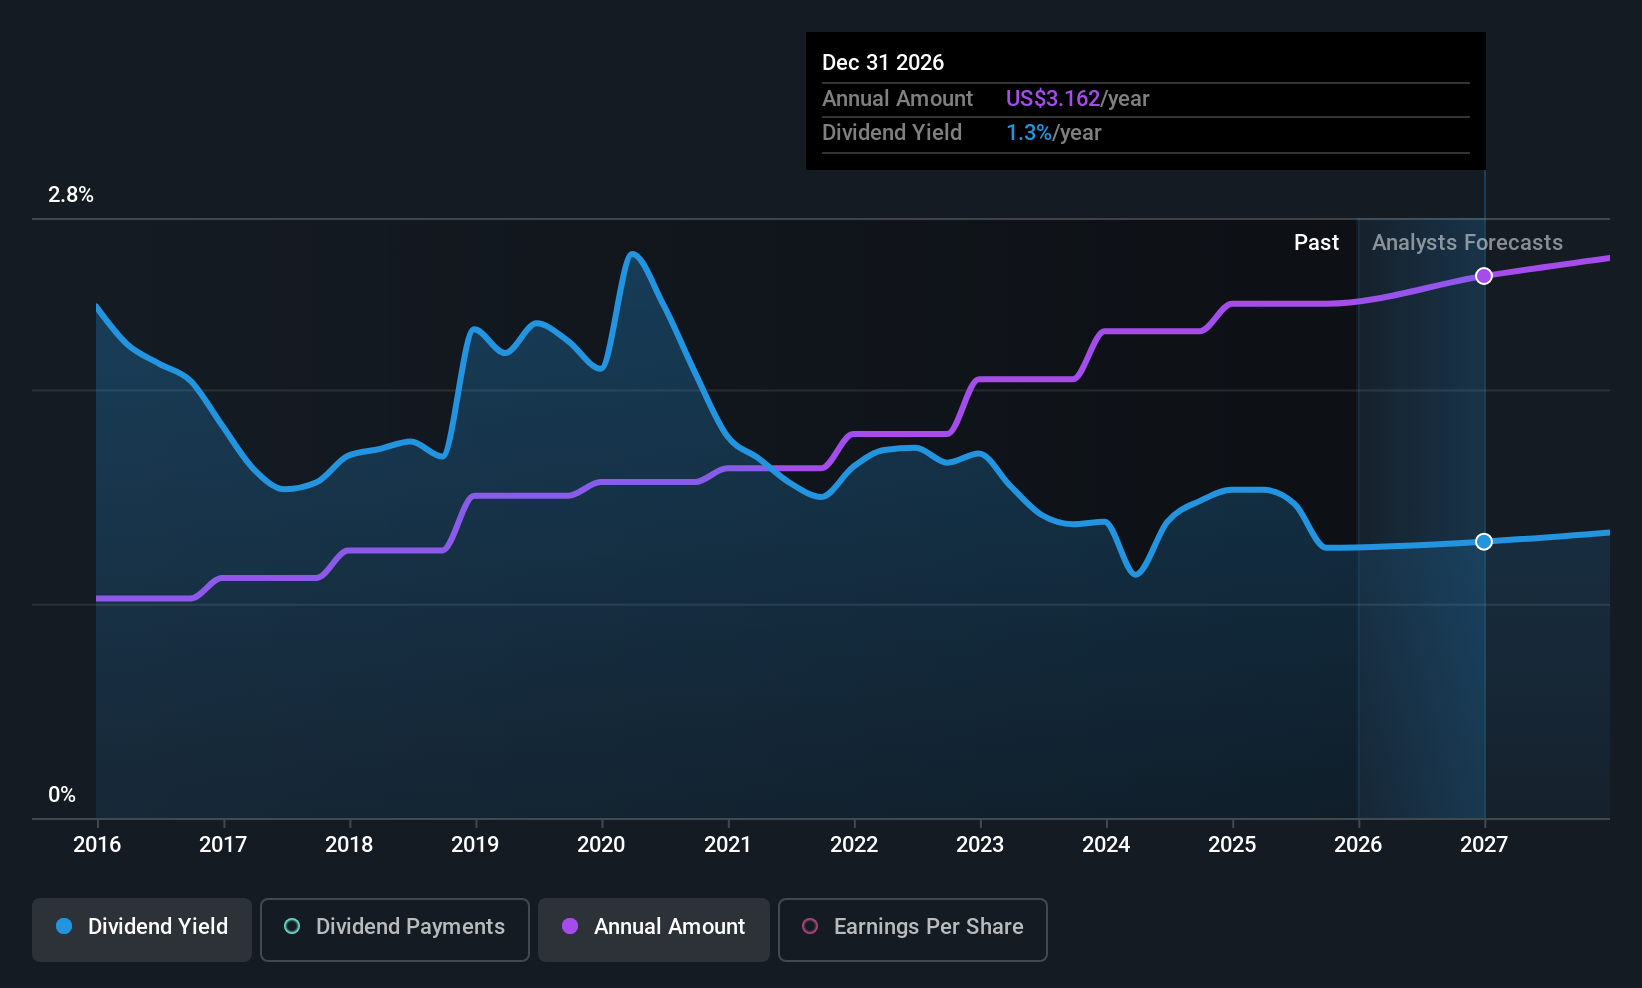Click the 2016 x-axis label
Viewport: 1642px width, 988px height.
click(x=97, y=845)
